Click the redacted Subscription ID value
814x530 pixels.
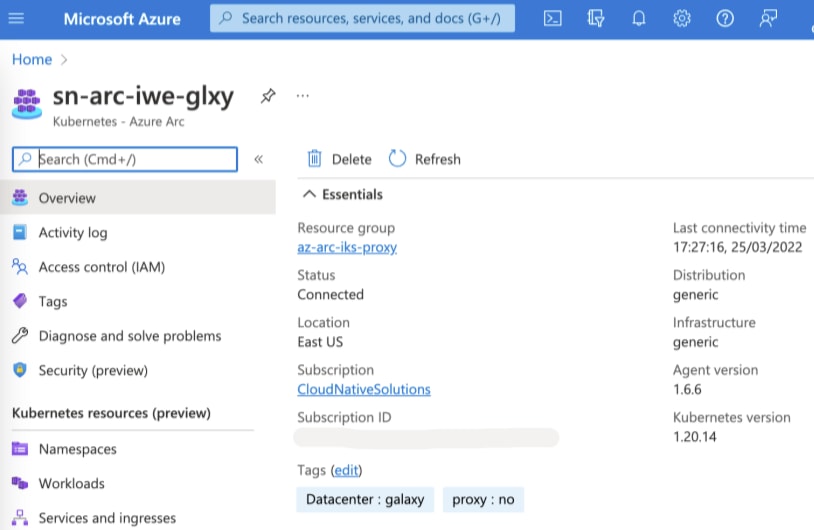click(426, 438)
